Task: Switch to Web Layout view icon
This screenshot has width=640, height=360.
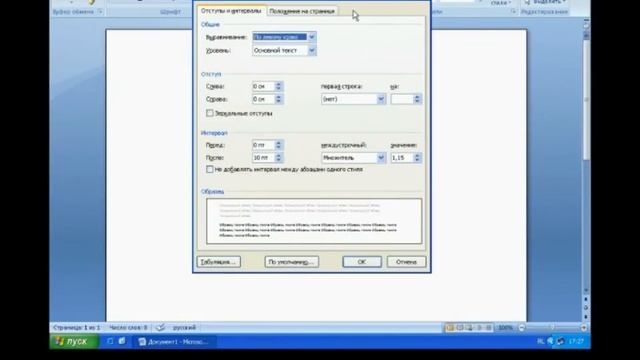Action: [x=469, y=328]
